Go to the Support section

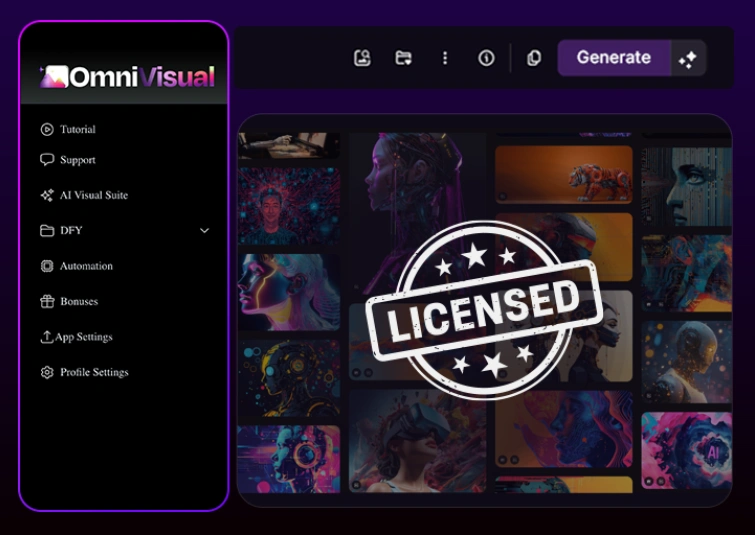click(78, 160)
